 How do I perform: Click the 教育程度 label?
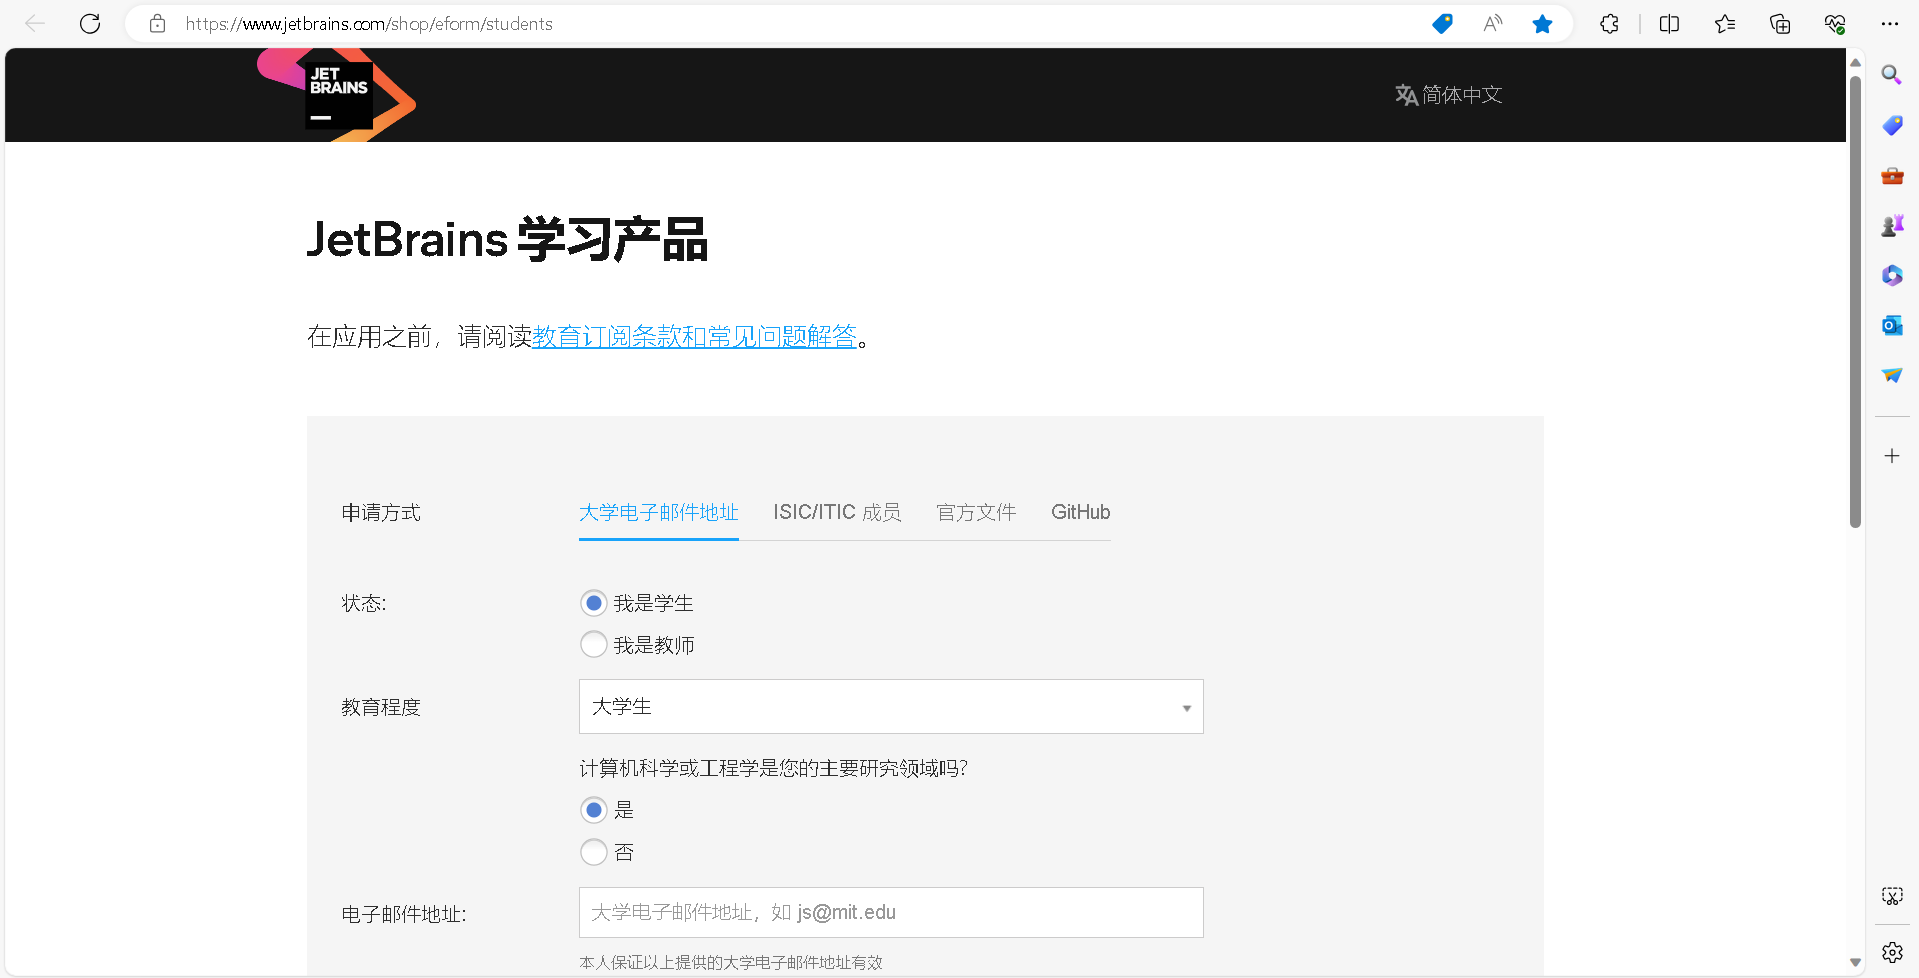coord(381,708)
